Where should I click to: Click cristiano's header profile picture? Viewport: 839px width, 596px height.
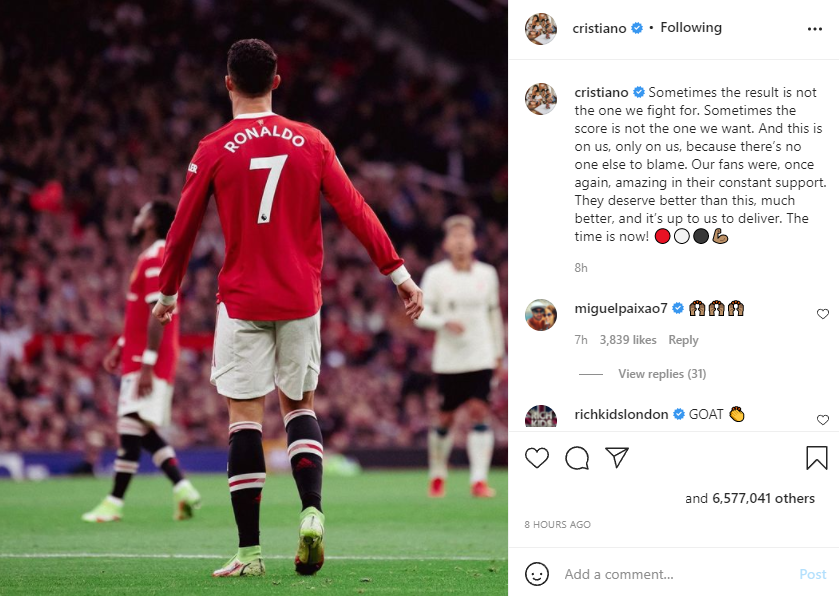(540, 29)
